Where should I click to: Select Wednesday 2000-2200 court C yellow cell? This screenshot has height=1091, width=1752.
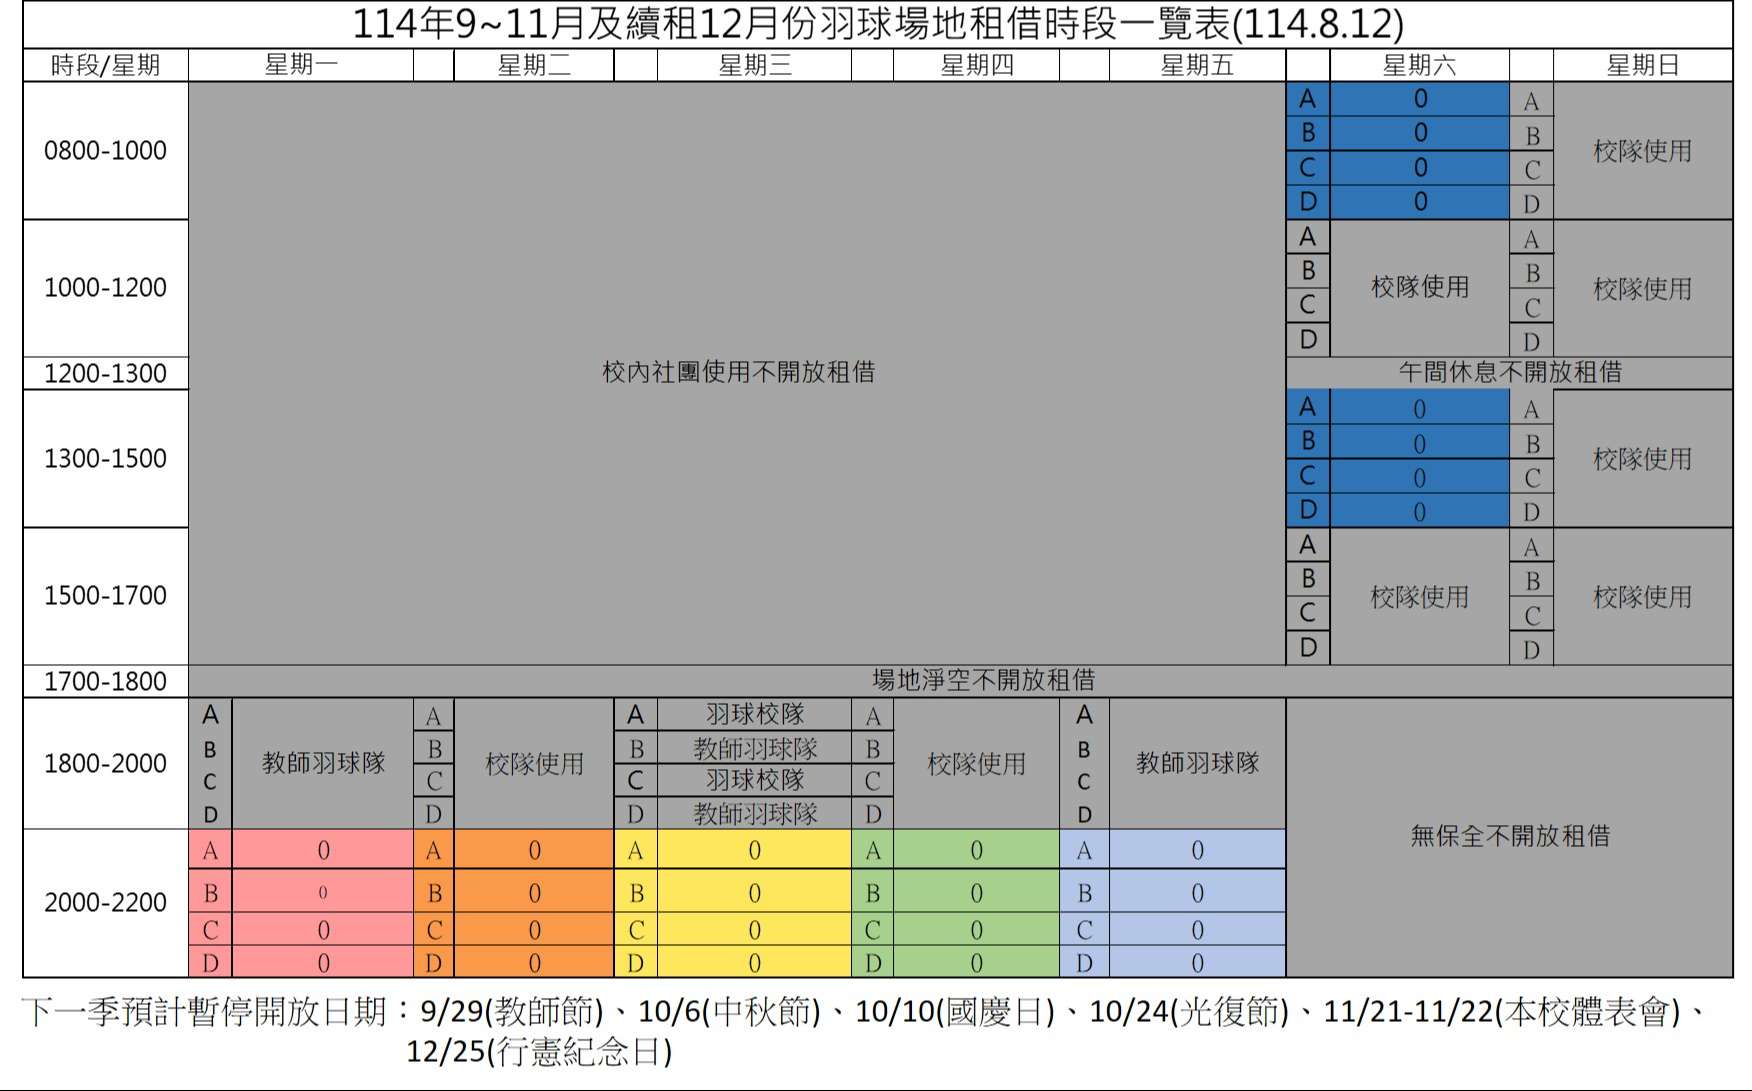click(754, 930)
